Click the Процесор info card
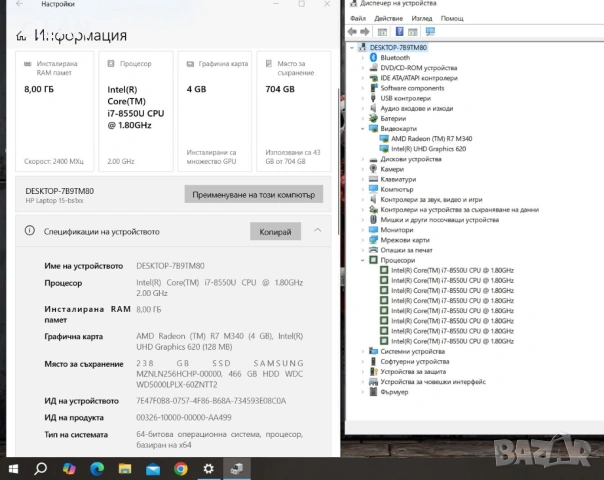This screenshot has width=604, height=480. coord(136,111)
